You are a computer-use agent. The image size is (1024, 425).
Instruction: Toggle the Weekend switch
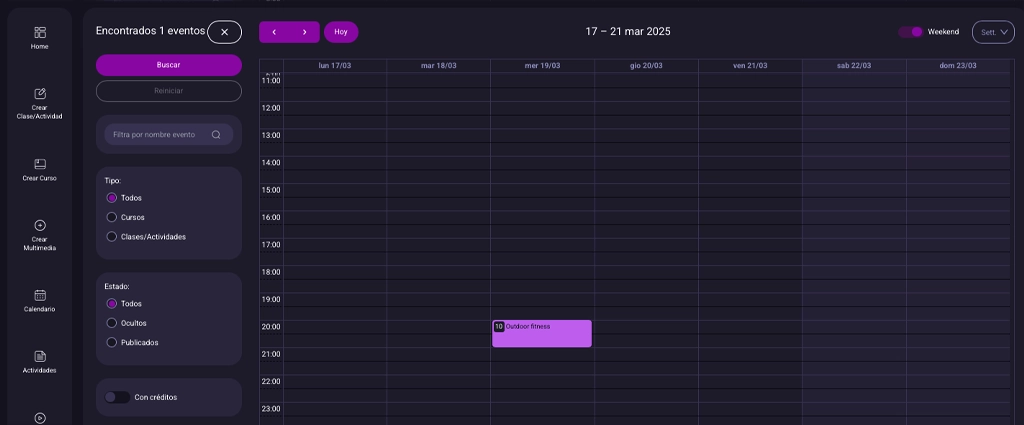(x=910, y=32)
